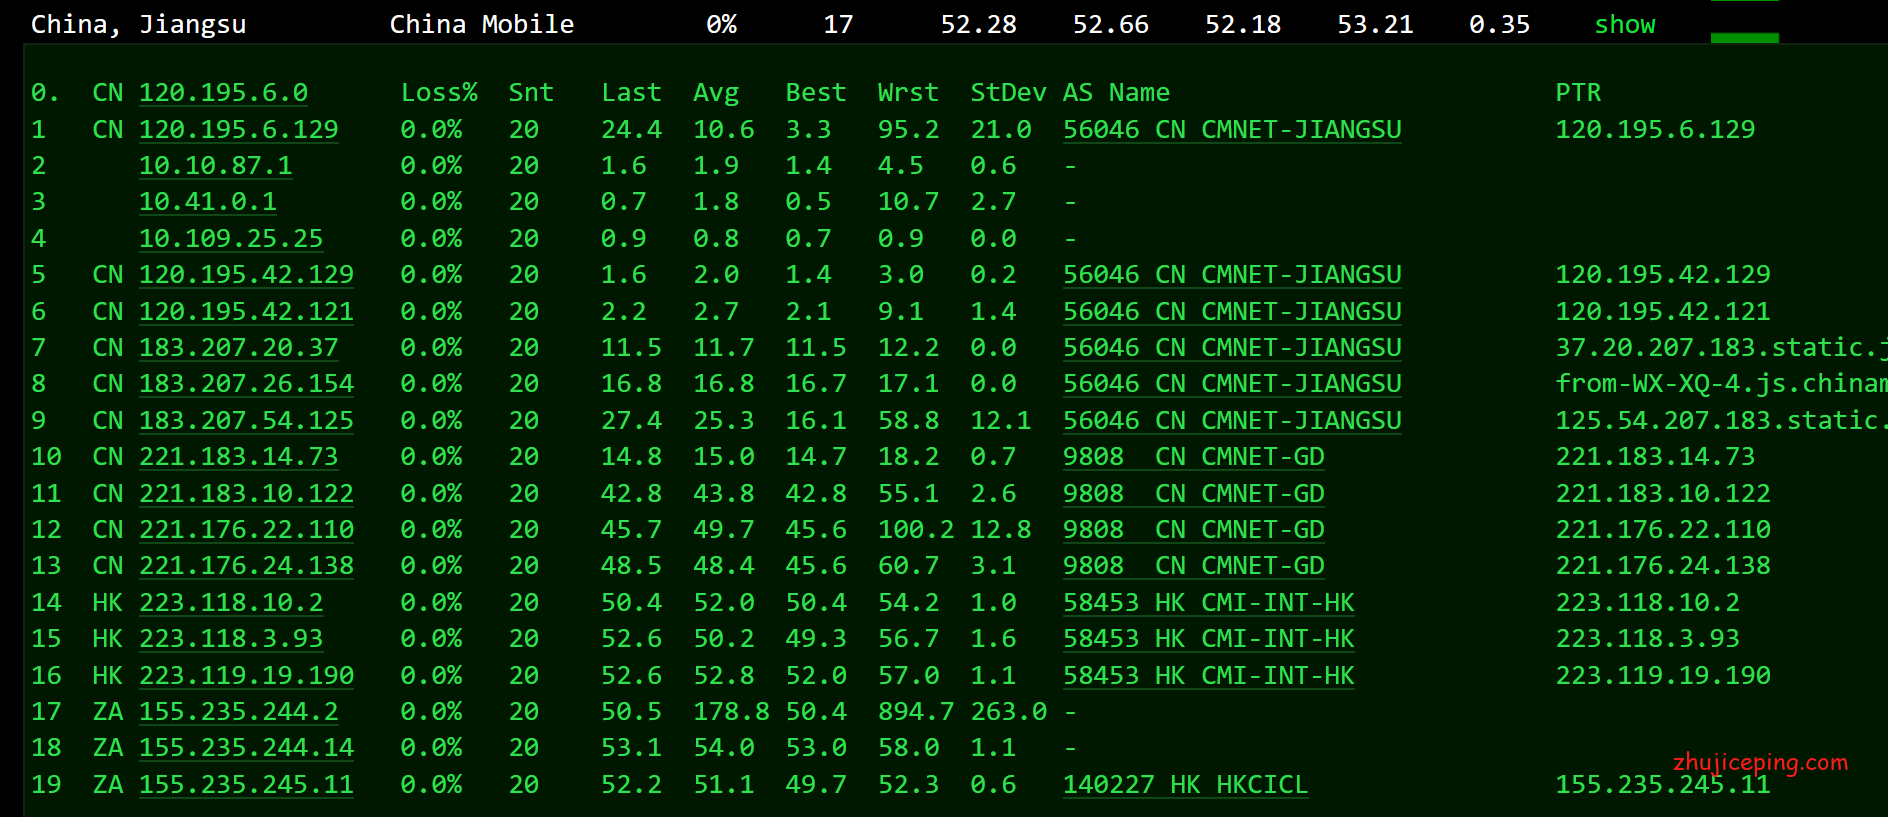Select StDev value 263.0 in hop 17
Viewport: 1888px width, 817px height.
pos(1008,712)
